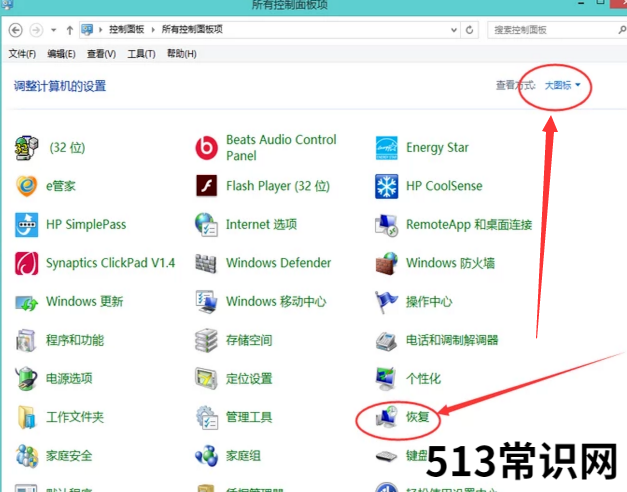Open recent locations dropdown arrow
The image size is (627, 492).
point(53,30)
